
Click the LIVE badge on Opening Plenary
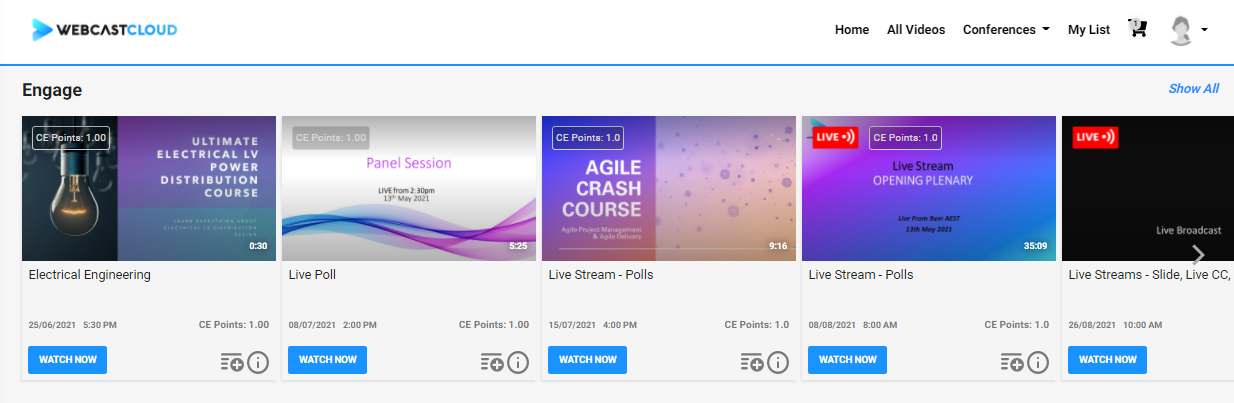pos(835,137)
